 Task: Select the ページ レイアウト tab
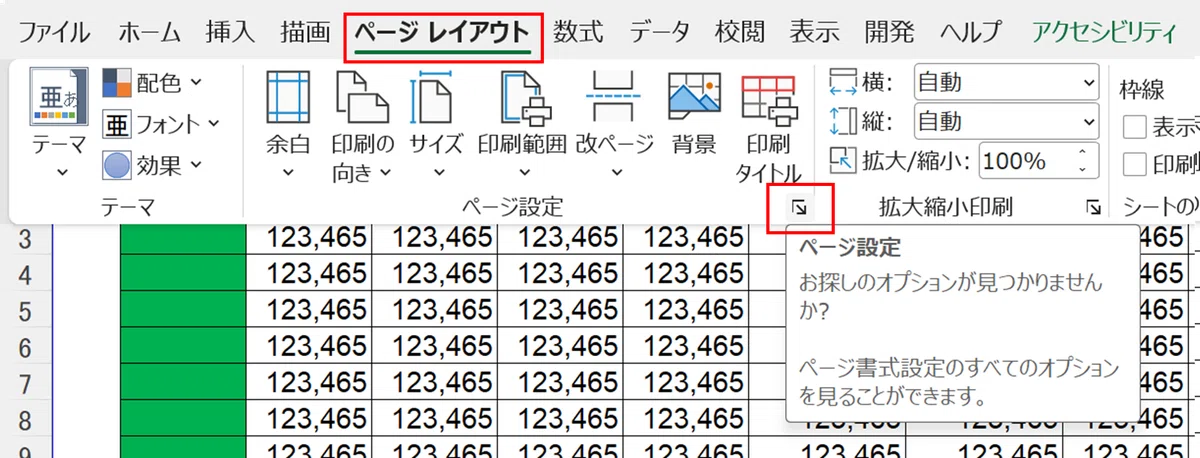coord(442,33)
